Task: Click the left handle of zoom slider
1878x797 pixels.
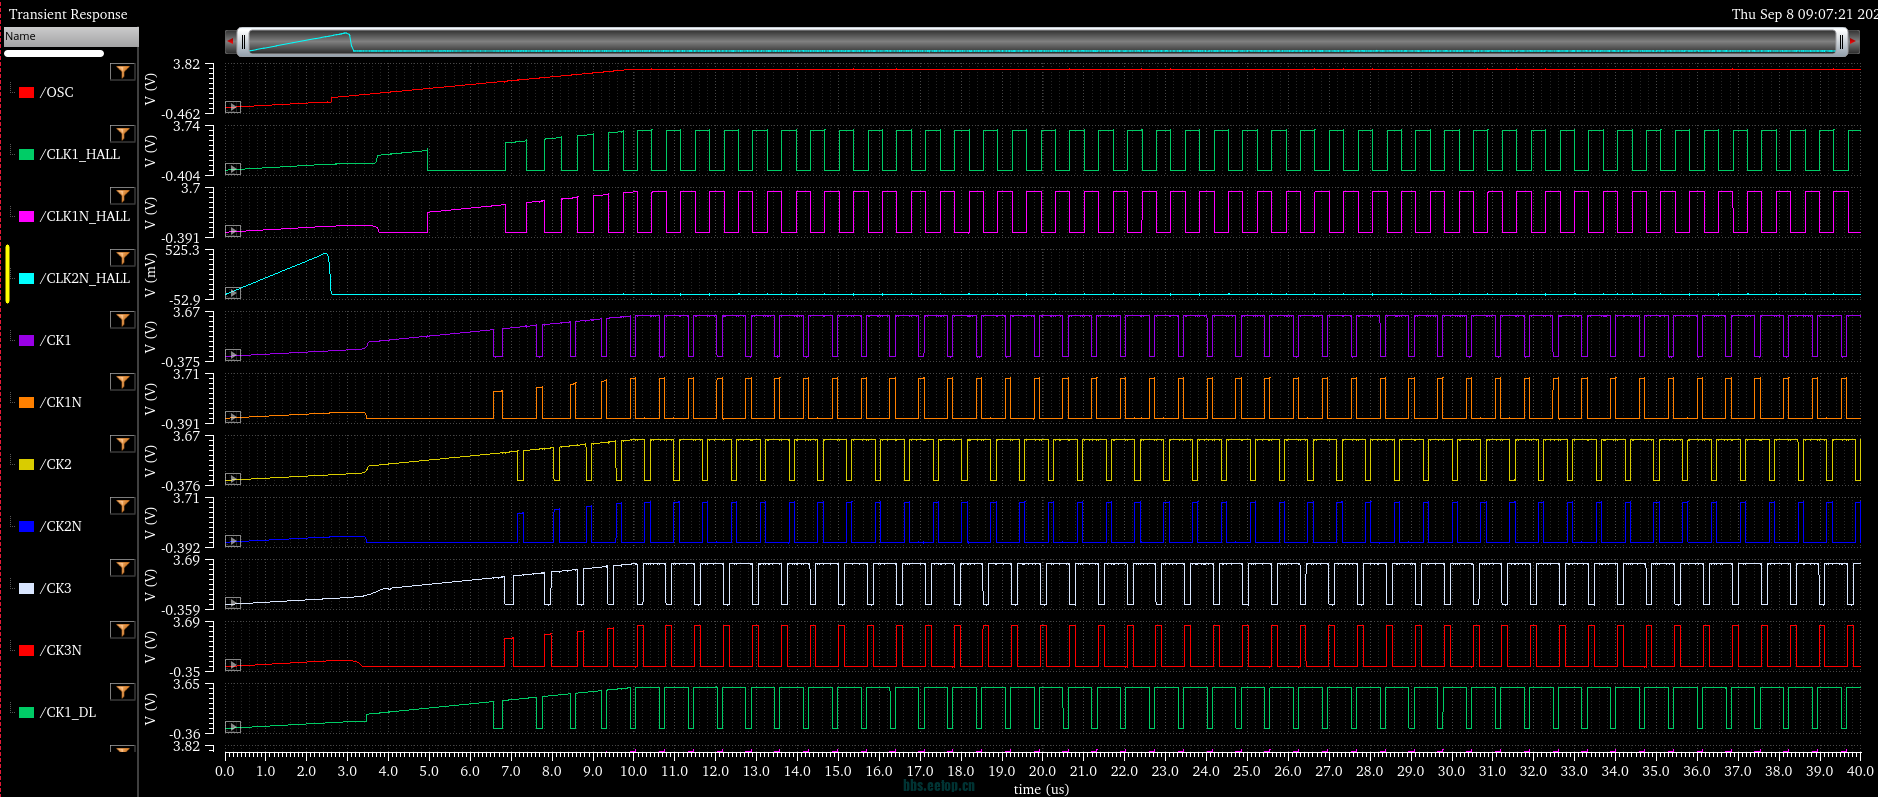Action: tap(243, 41)
